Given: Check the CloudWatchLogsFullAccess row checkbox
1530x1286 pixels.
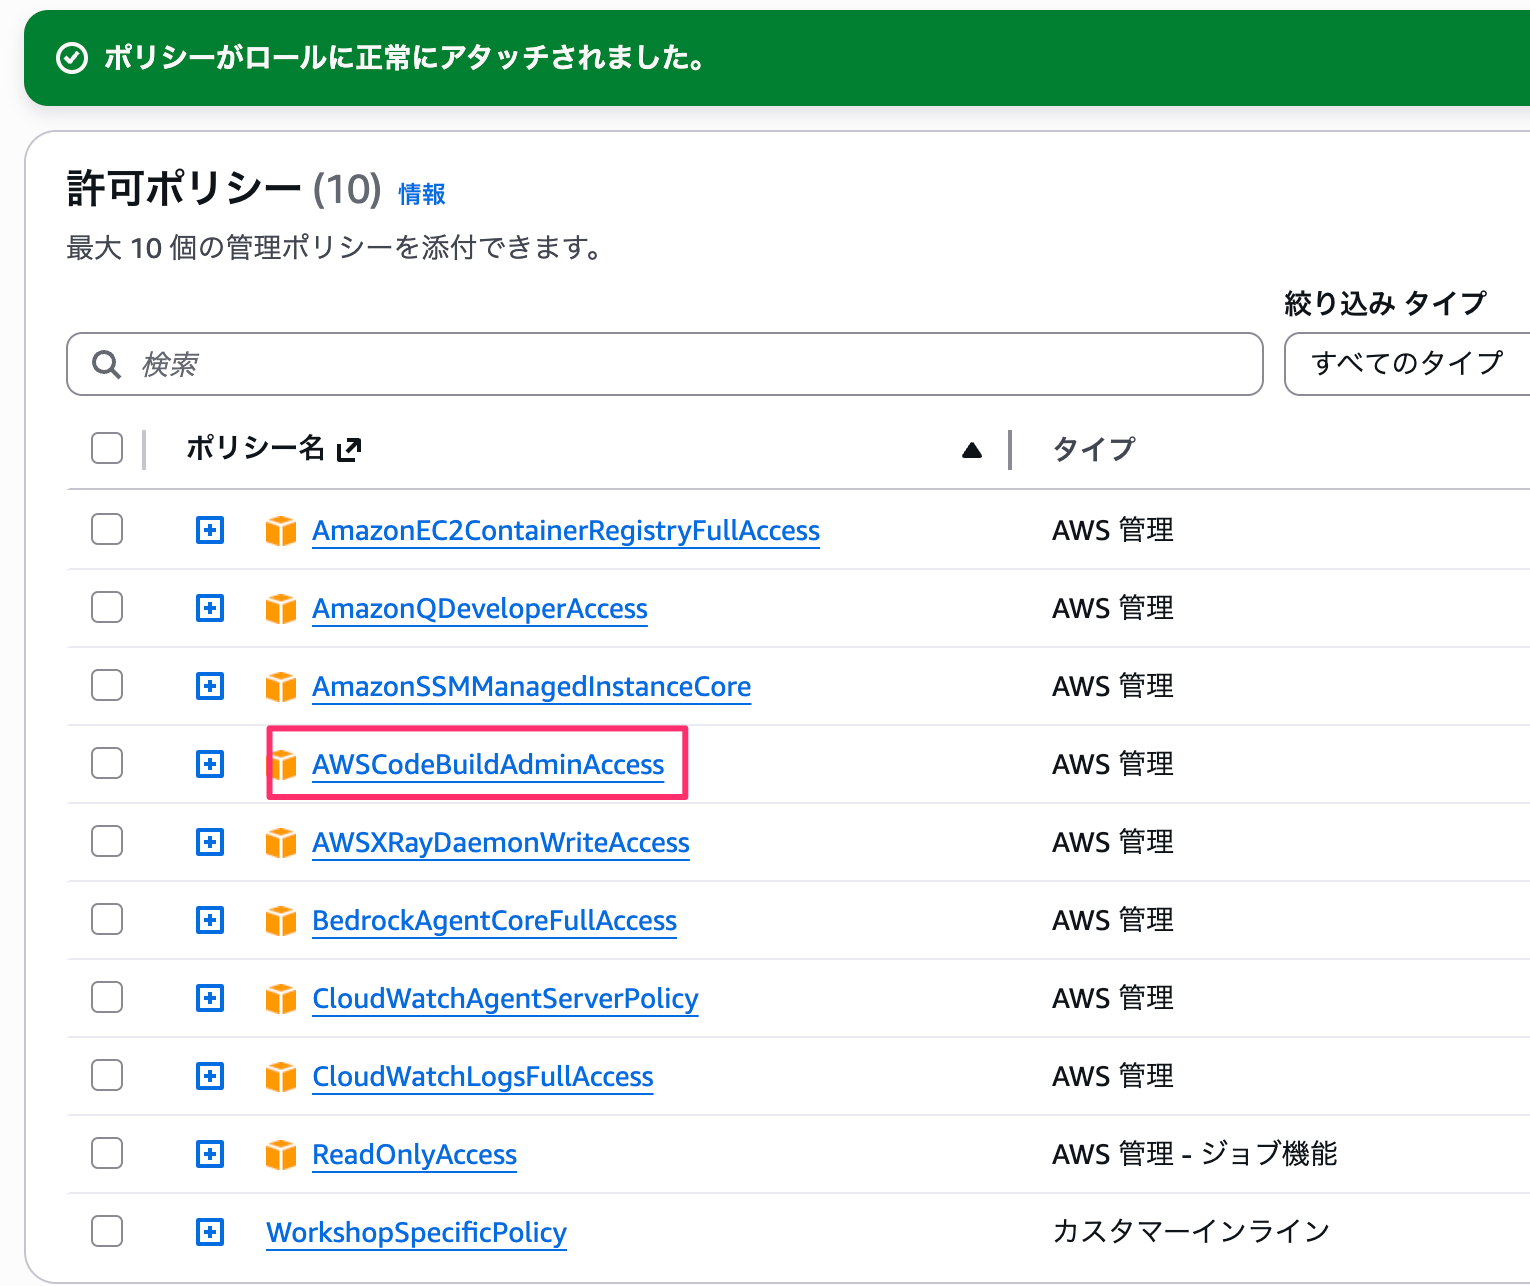Looking at the screenshot, I should click(x=107, y=1075).
